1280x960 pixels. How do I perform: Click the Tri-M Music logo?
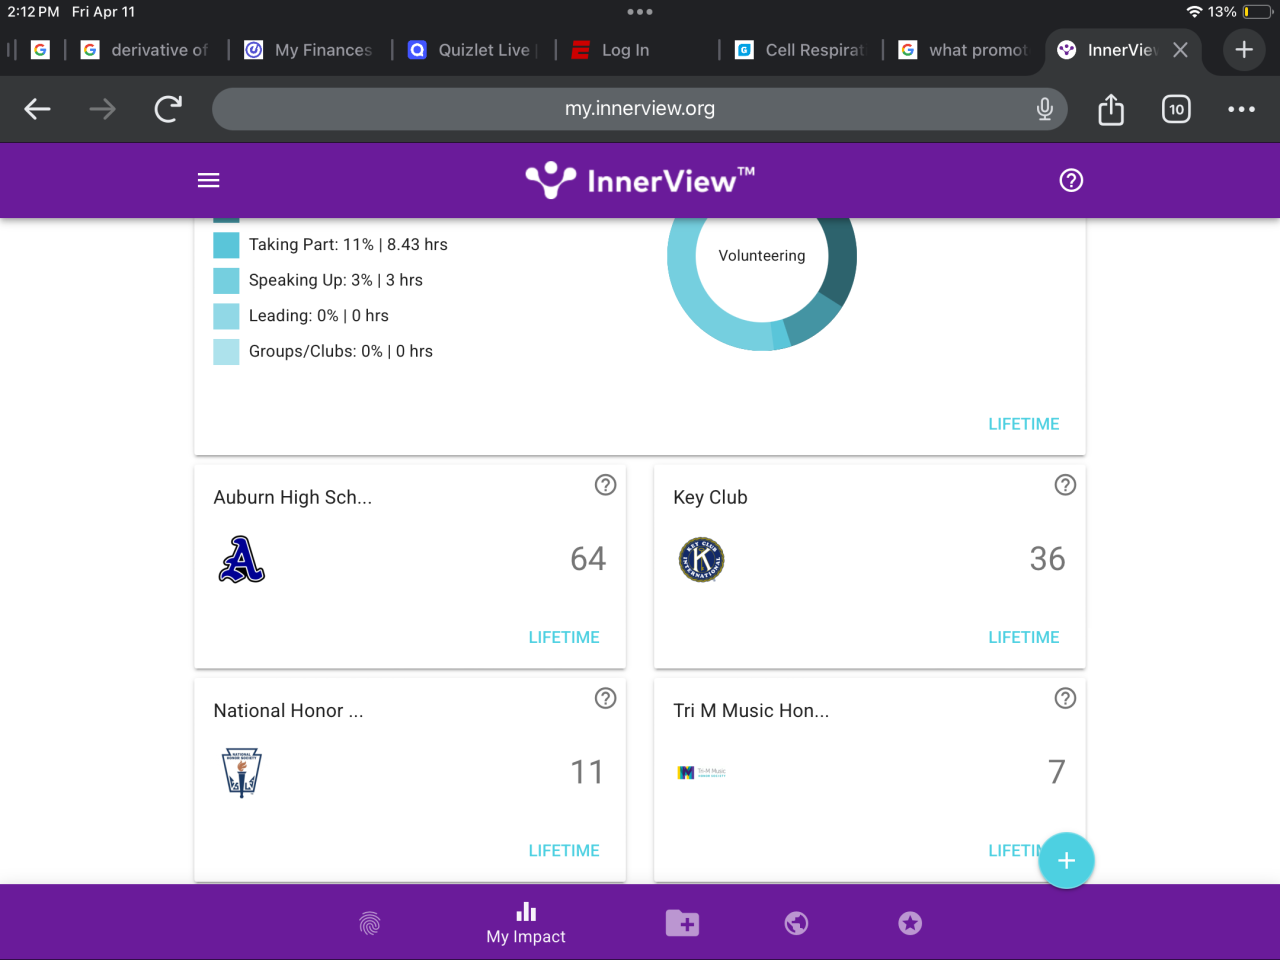[701, 772]
